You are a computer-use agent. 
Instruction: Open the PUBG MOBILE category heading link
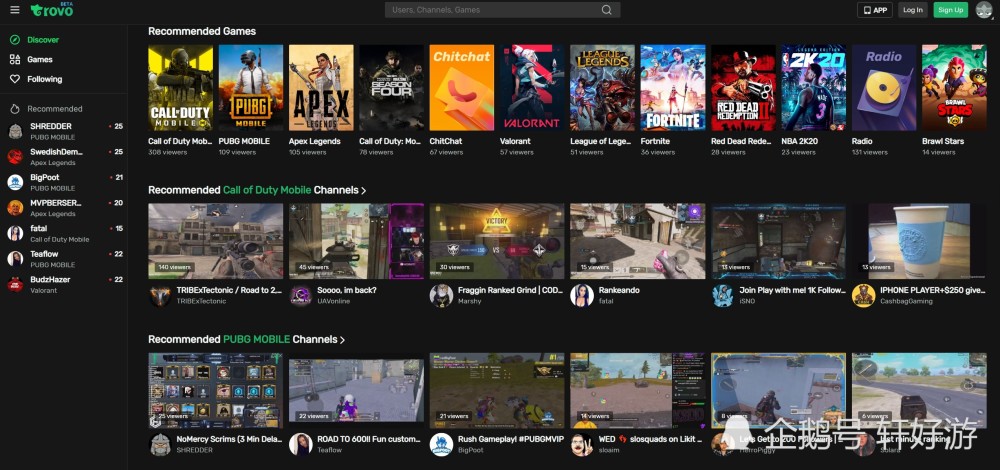pyautogui.click(x=256, y=339)
